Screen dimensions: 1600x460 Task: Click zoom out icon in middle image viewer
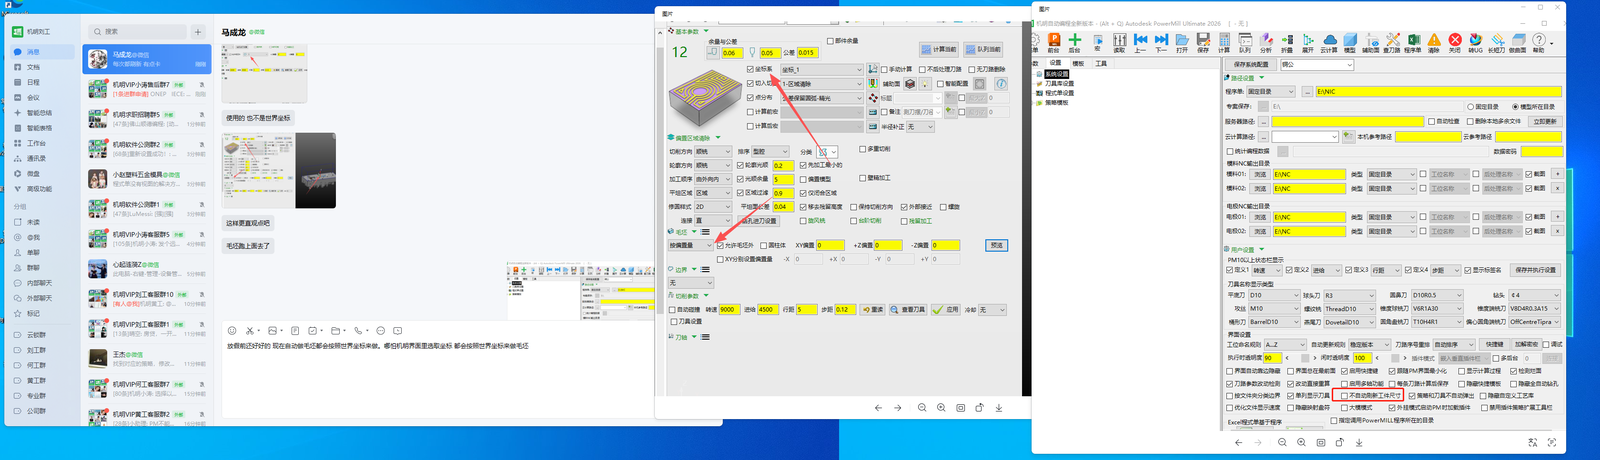[x=922, y=408]
